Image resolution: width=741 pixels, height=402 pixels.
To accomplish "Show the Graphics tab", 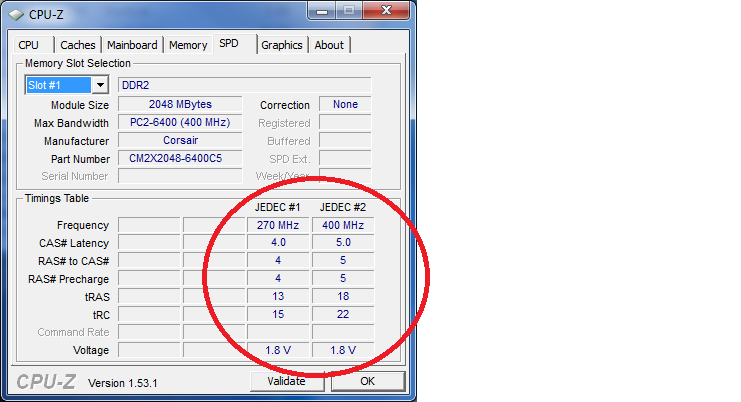I will point(282,45).
